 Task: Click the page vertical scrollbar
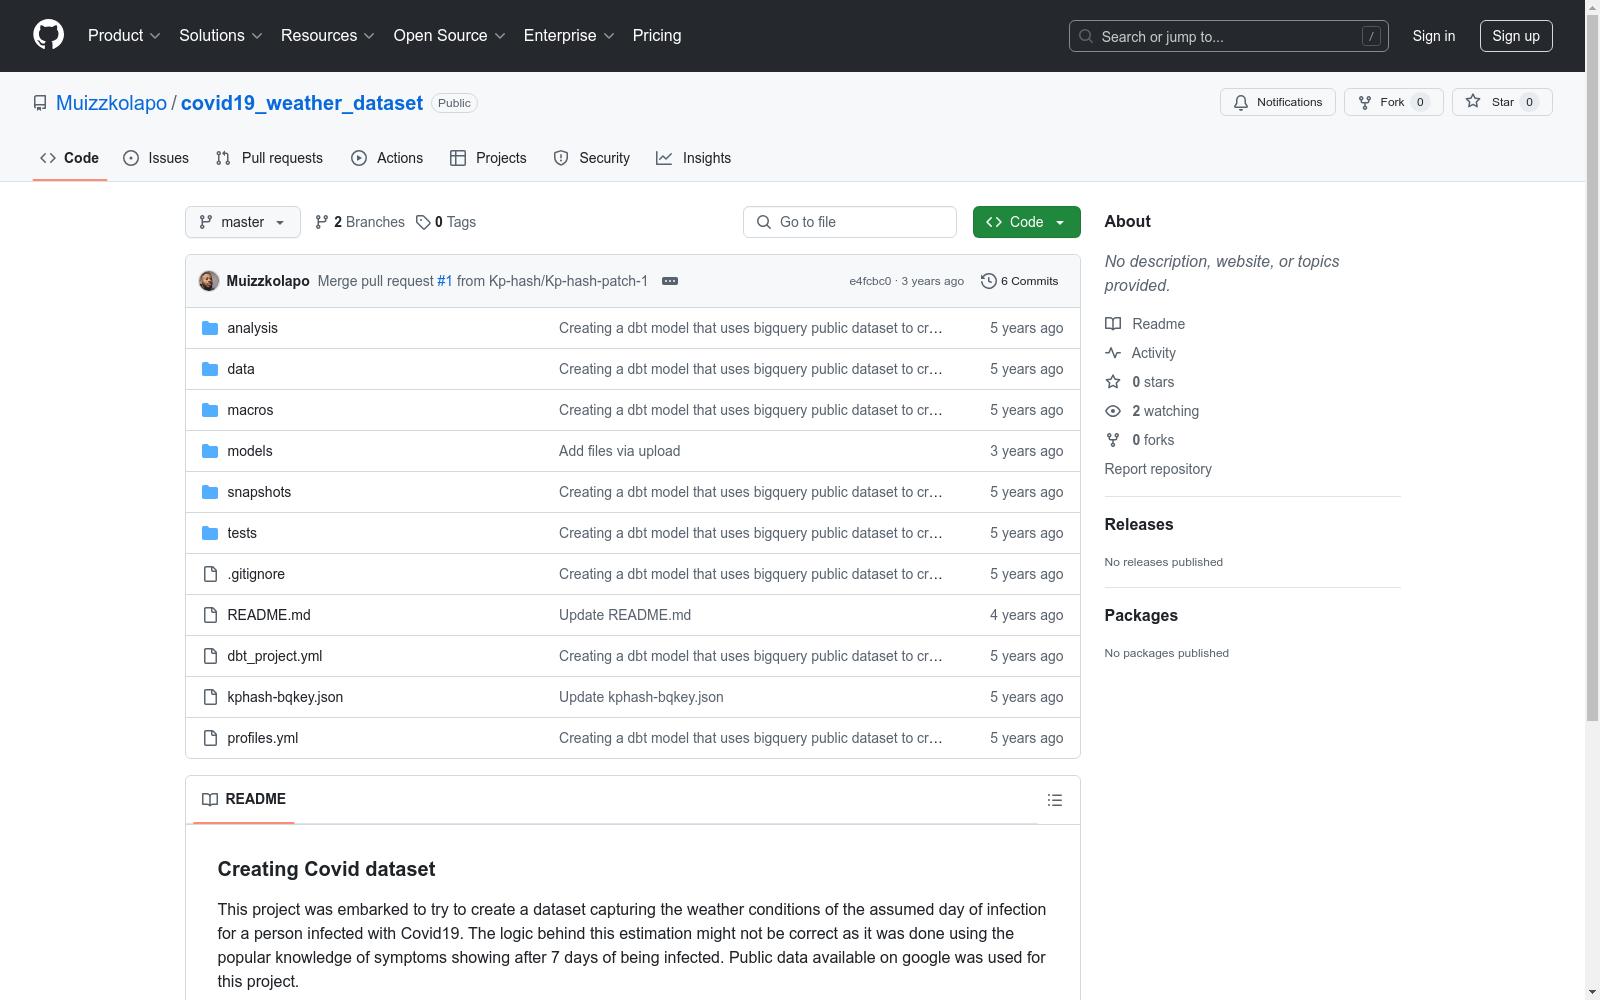pos(1592,370)
